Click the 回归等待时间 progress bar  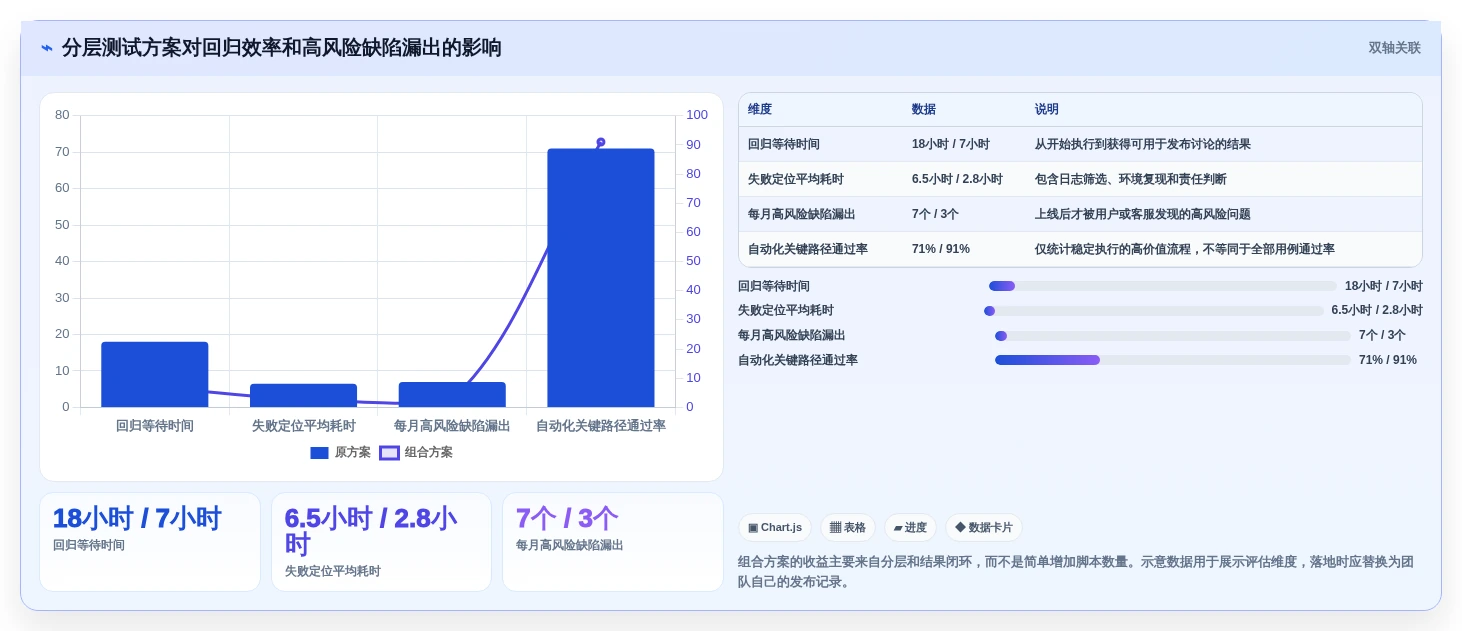(x=1163, y=286)
